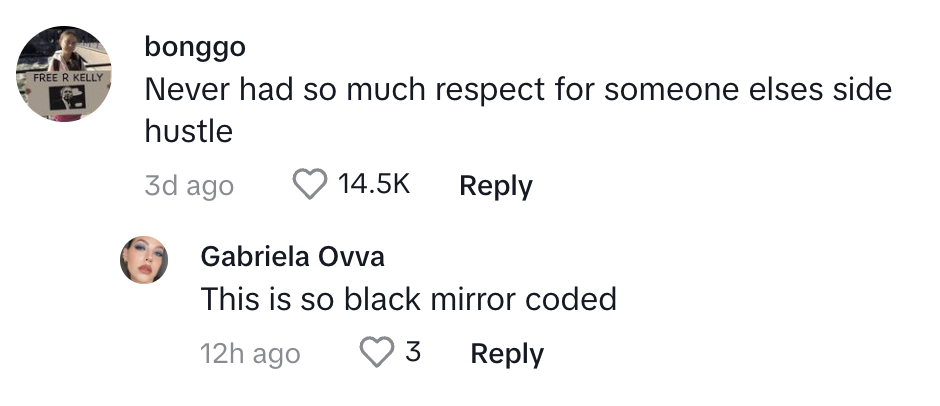Select the 'Never had so much respect' comment line
The image size is (940, 406).
pyautogui.click(x=518, y=89)
